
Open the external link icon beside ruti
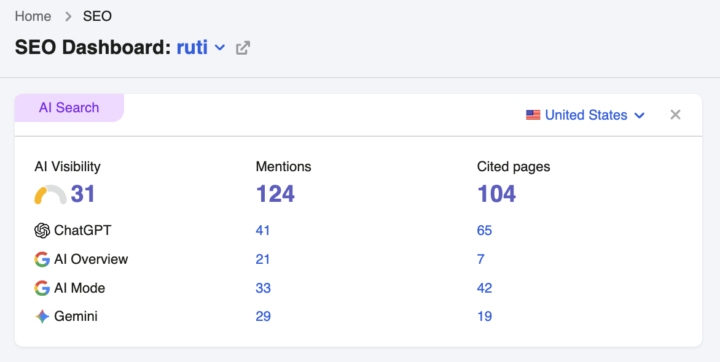coord(243,48)
